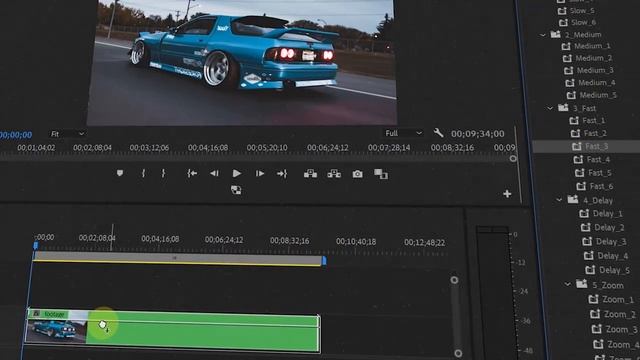Open the Fit zoom level dropdown

click(x=67, y=134)
